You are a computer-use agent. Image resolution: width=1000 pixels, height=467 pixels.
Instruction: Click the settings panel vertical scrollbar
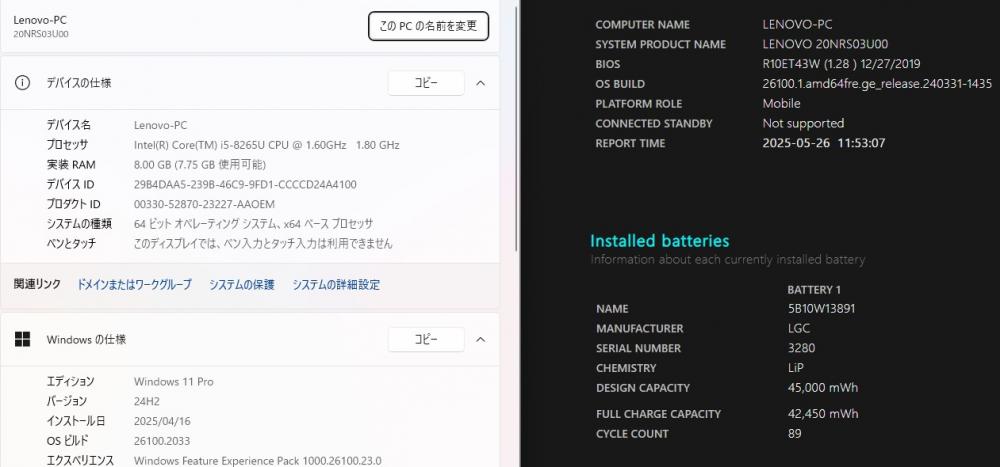516,128
